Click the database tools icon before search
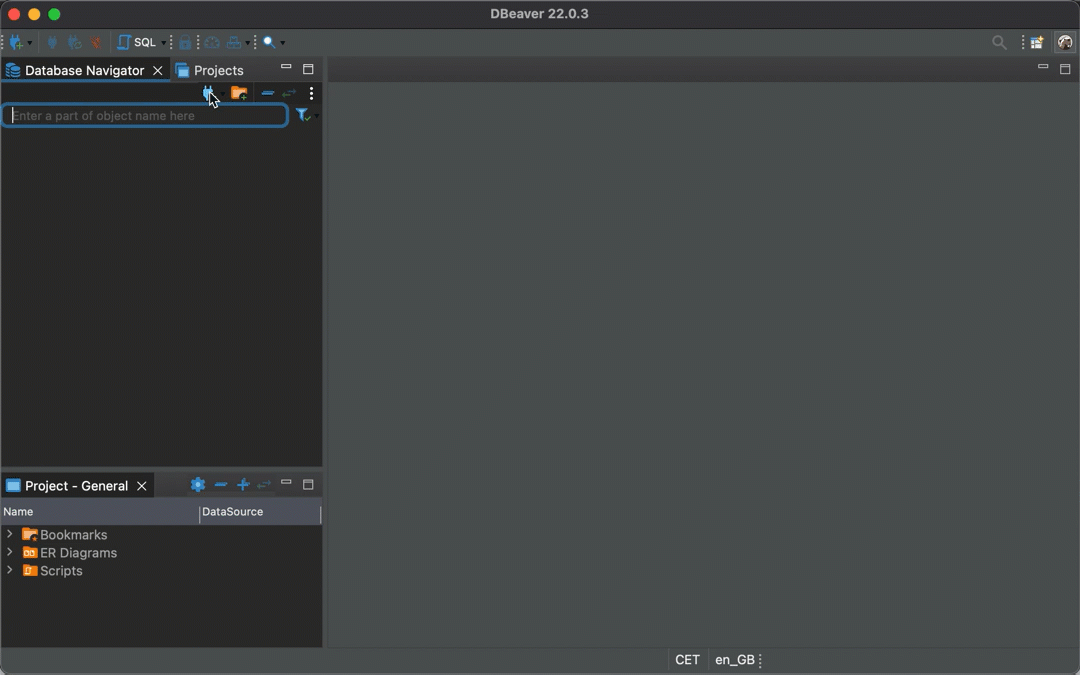This screenshot has height=675, width=1080. click(x=234, y=42)
